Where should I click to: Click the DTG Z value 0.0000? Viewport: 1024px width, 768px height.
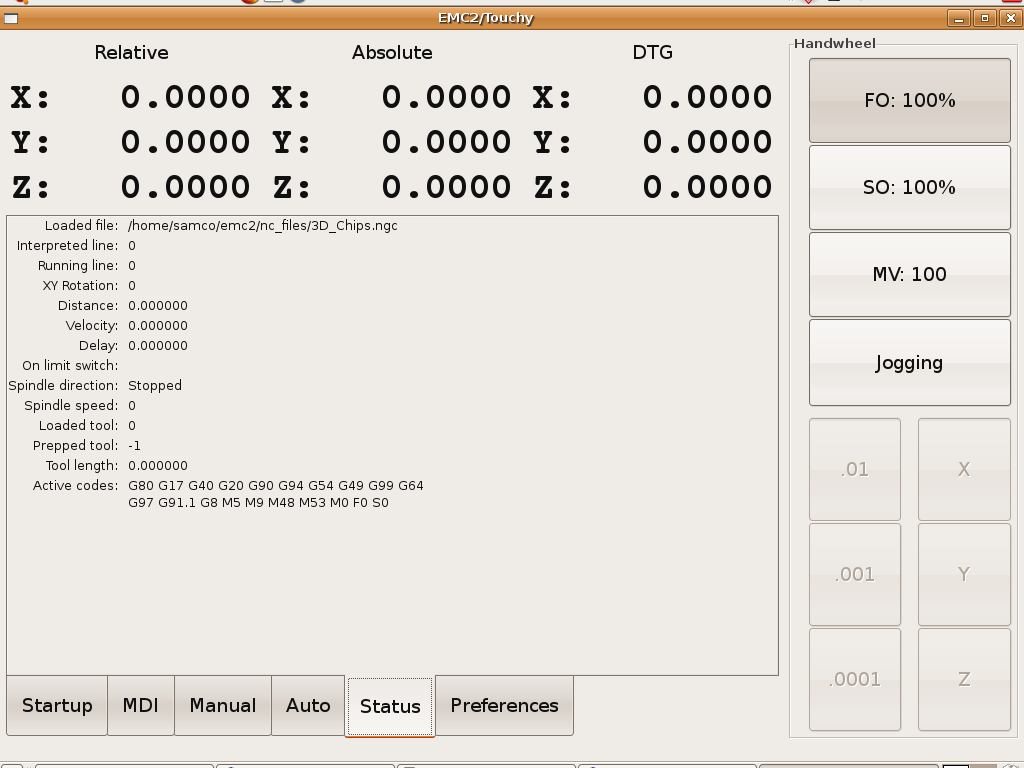(x=707, y=187)
